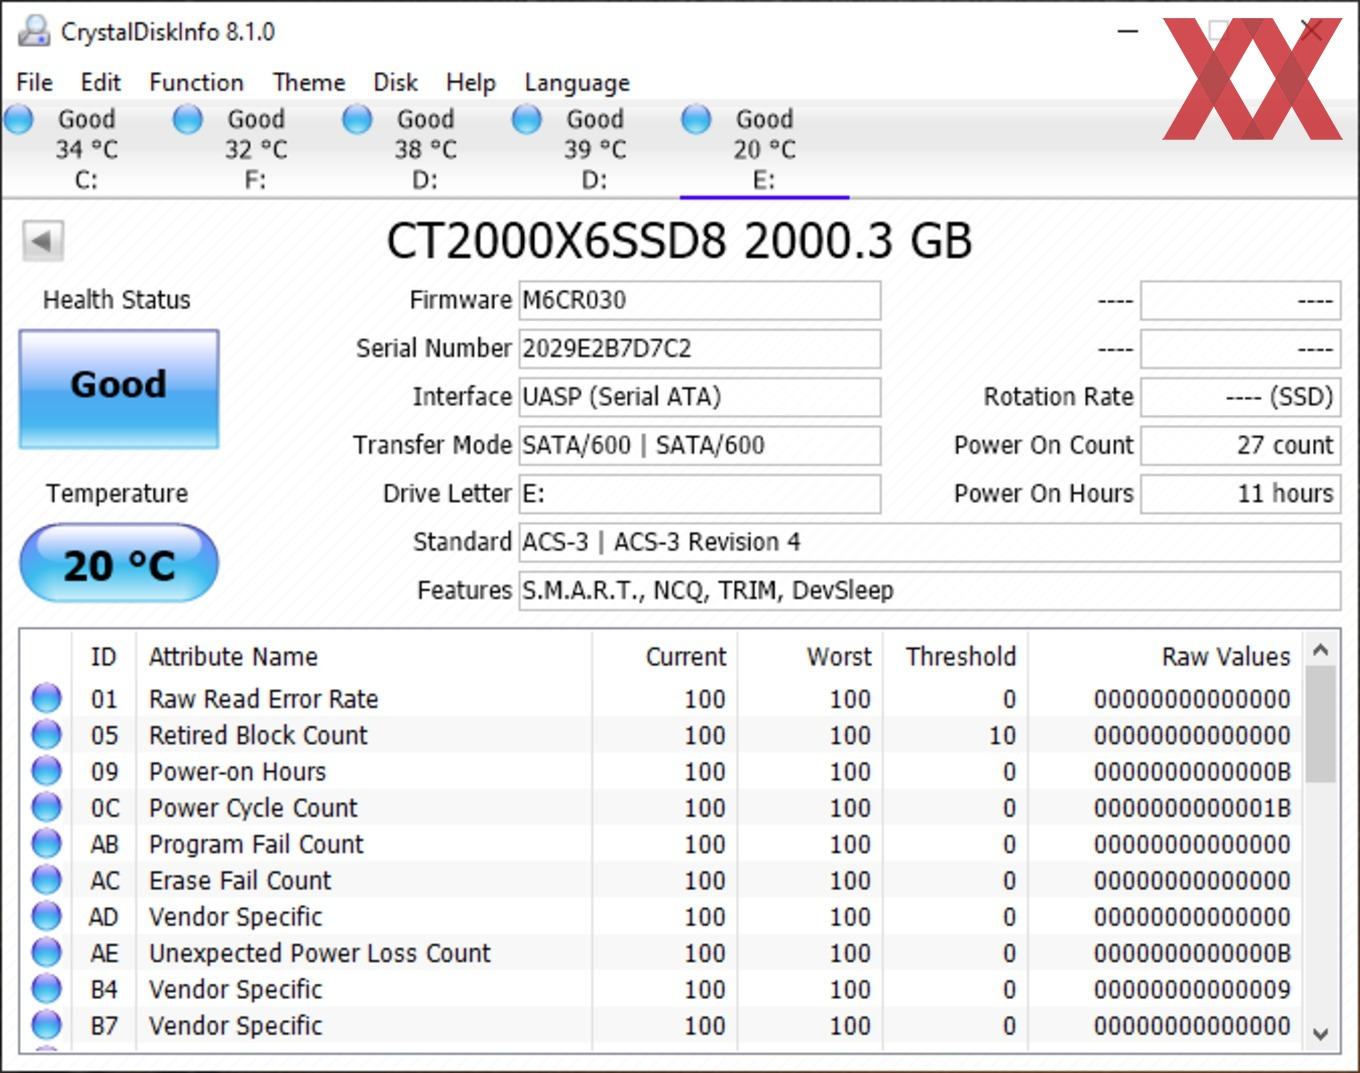Select the C: disk at 34 °C
This screenshot has width=1360, height=1073.
click(x=85, y=149)
